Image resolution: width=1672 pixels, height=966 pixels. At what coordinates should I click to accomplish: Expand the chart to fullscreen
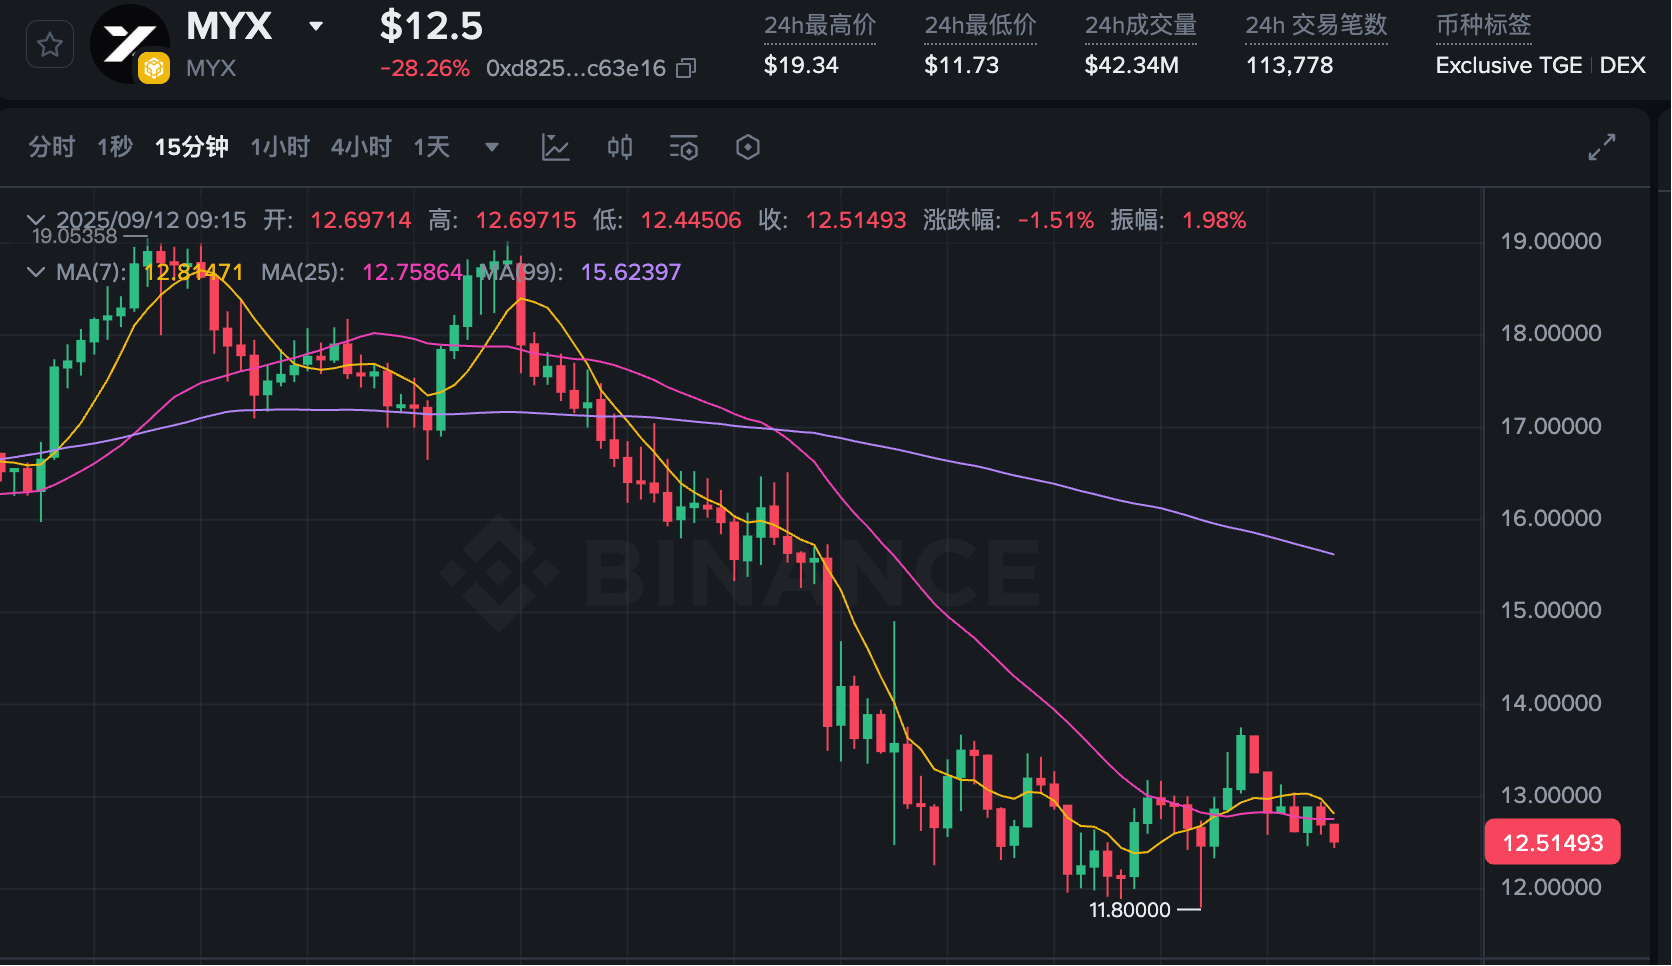click(x=1602, y=147)
